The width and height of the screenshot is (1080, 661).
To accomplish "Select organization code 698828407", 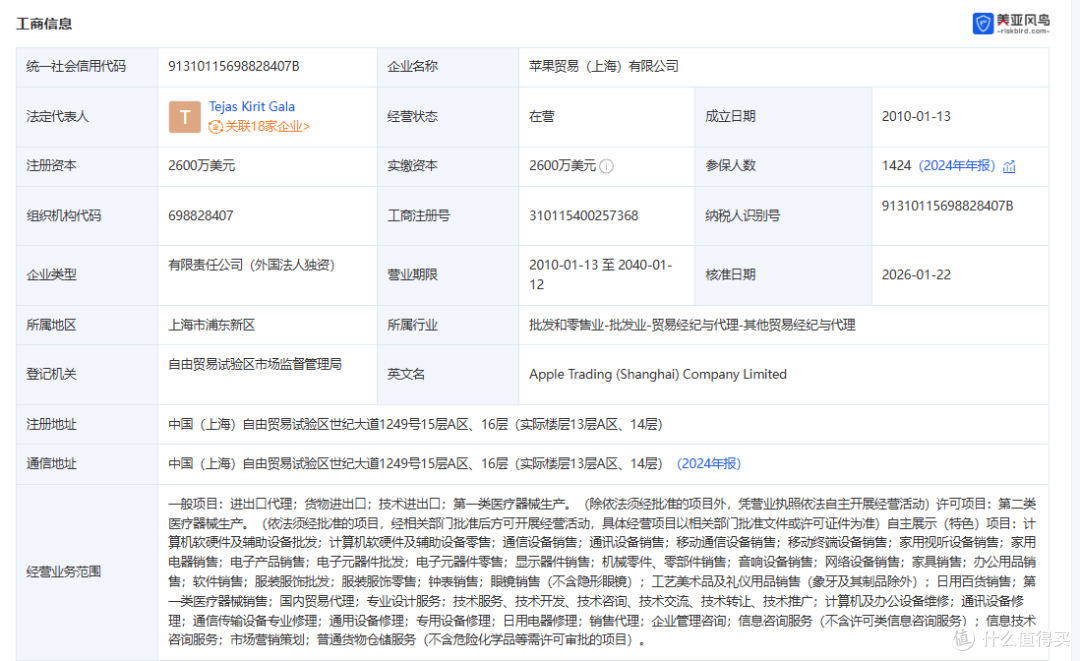I will (200, 216).
